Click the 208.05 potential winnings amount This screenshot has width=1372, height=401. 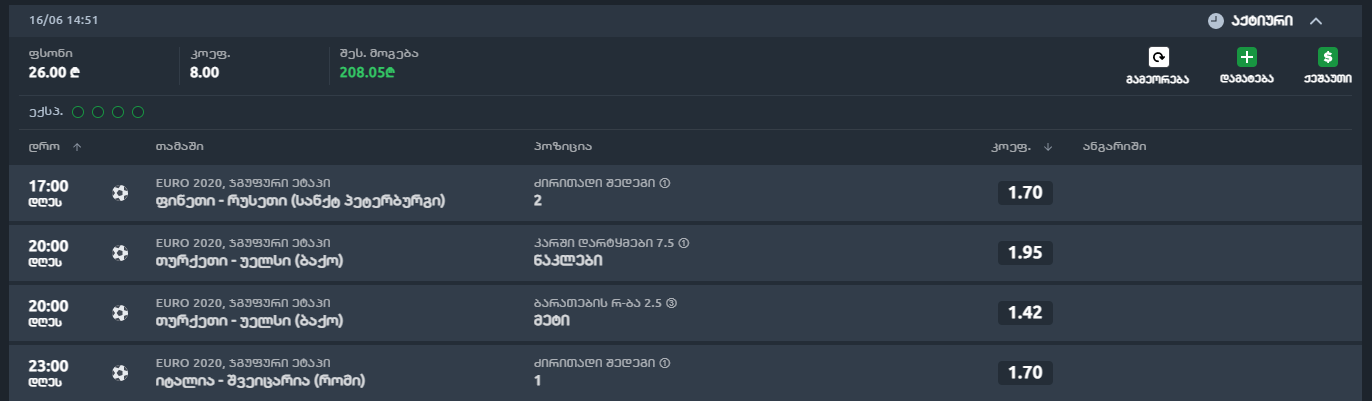point(368,73)
